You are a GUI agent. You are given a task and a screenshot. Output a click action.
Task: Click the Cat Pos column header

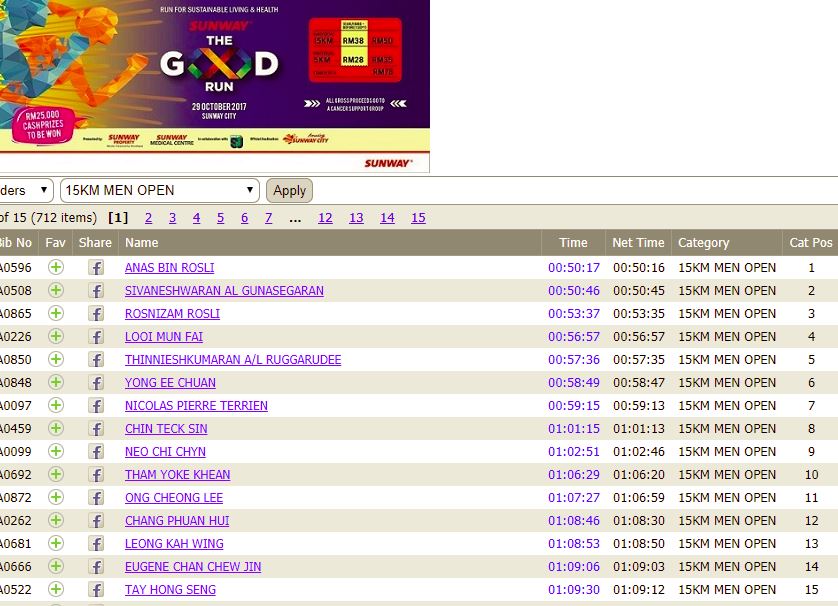(x=811, y=243)
